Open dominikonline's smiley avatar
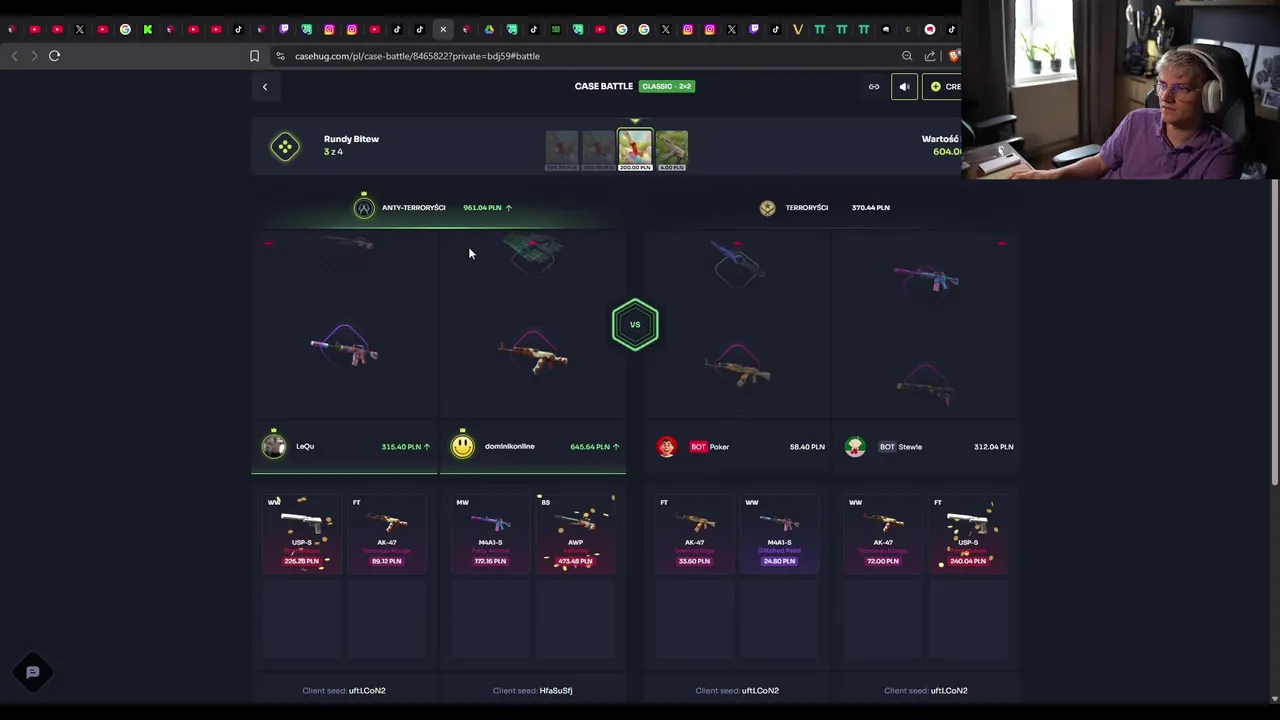This screenshot has height=720, width=1280. [x=462, y=446]
